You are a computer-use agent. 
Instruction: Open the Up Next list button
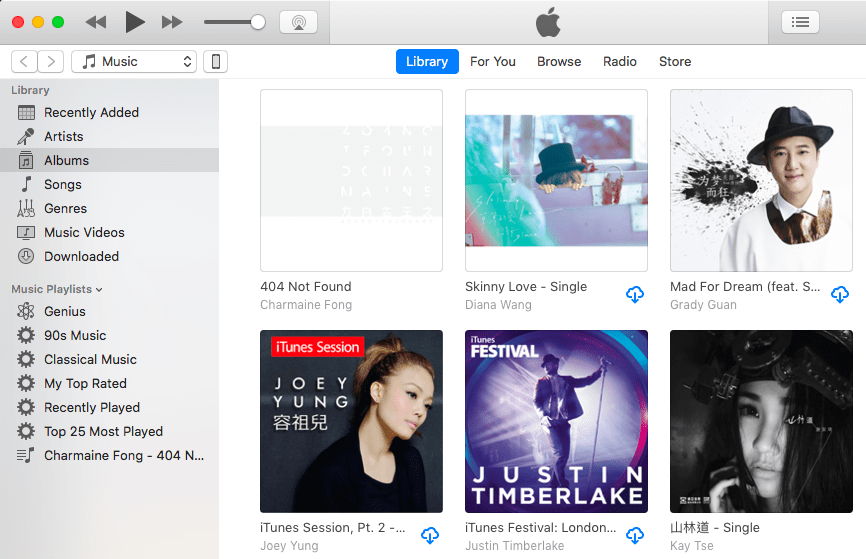799,22
